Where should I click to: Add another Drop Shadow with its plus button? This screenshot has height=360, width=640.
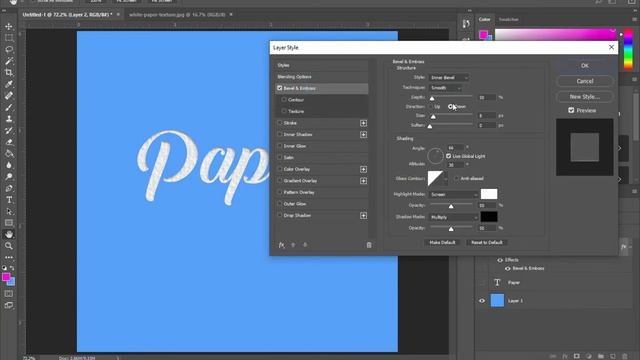(x=363, y=215)
